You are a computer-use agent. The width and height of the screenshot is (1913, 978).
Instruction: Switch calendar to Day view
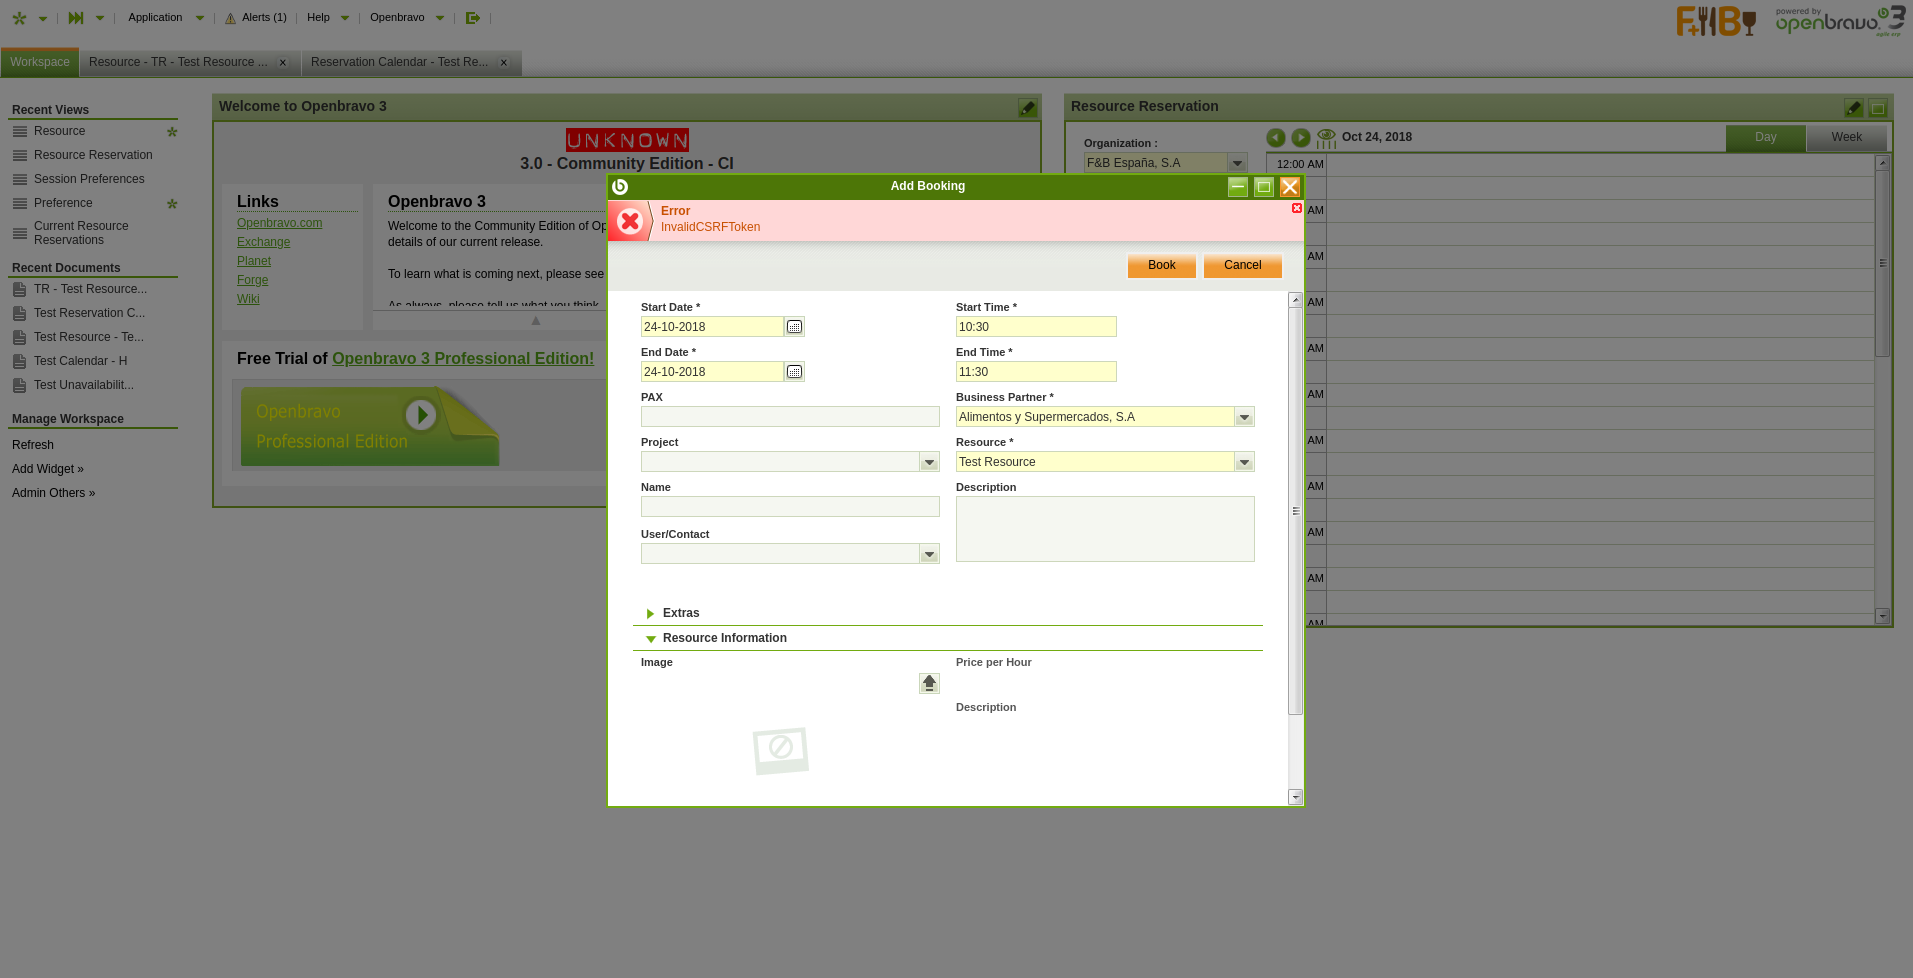click(x=1765, y=138)
